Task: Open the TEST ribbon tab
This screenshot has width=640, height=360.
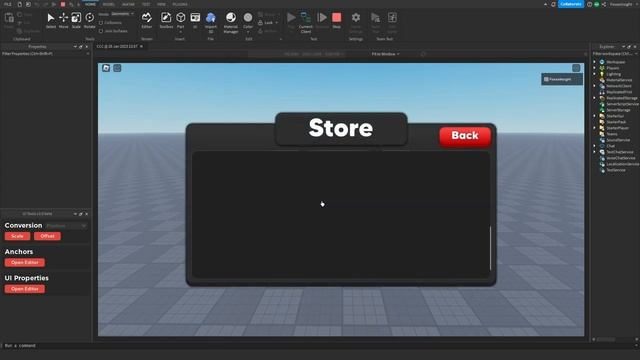Action: coord(146,4)
